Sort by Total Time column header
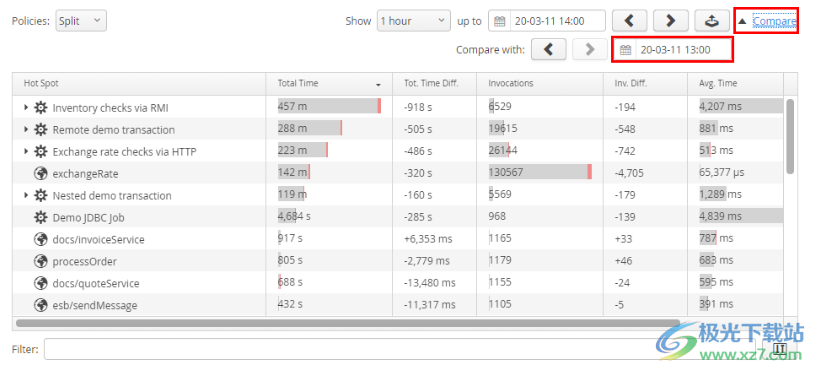This screenshot has height=371, width=815. [x=329, y=84]
